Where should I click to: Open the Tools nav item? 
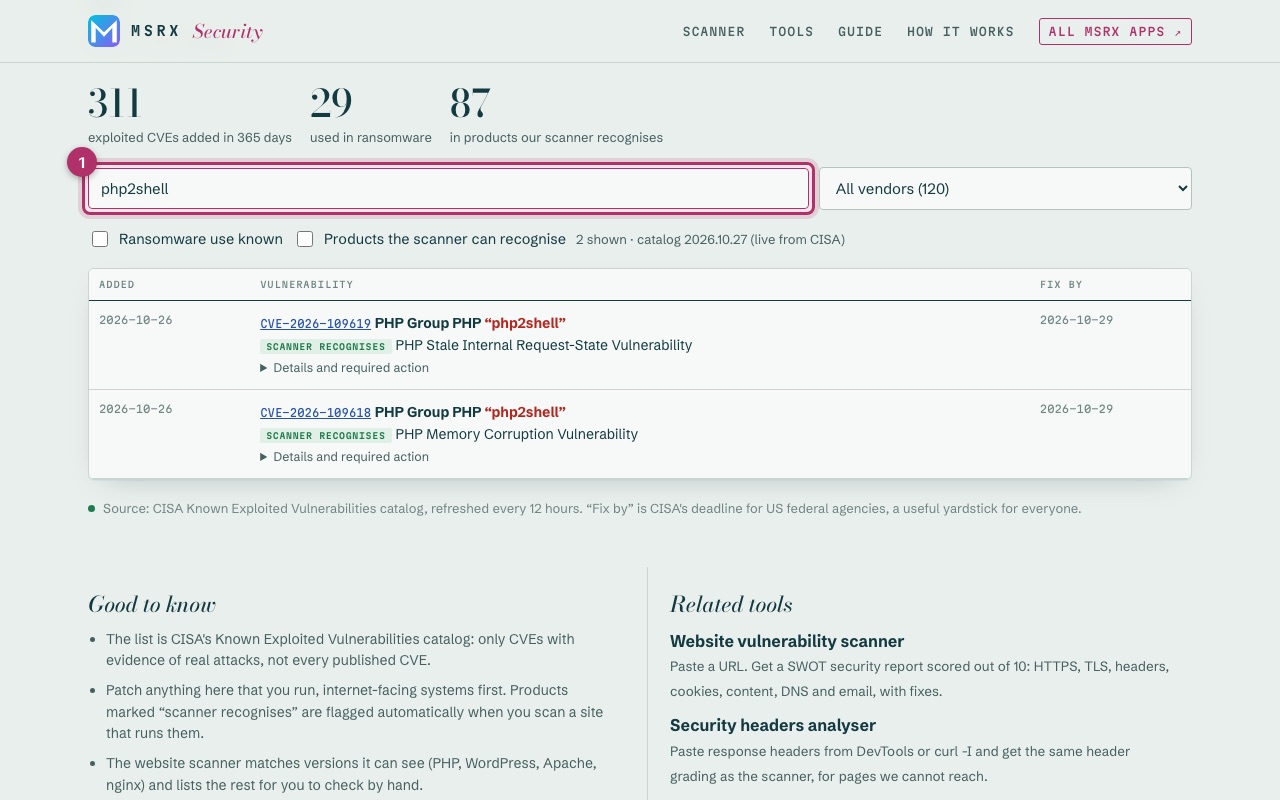(791, 32)
